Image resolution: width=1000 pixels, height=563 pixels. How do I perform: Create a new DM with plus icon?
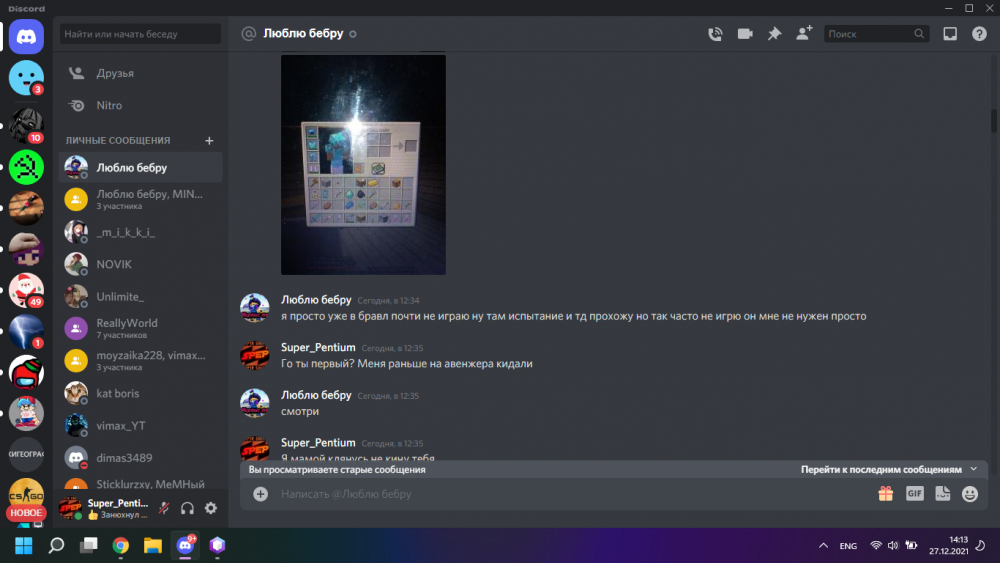click(x=209, y=140)
